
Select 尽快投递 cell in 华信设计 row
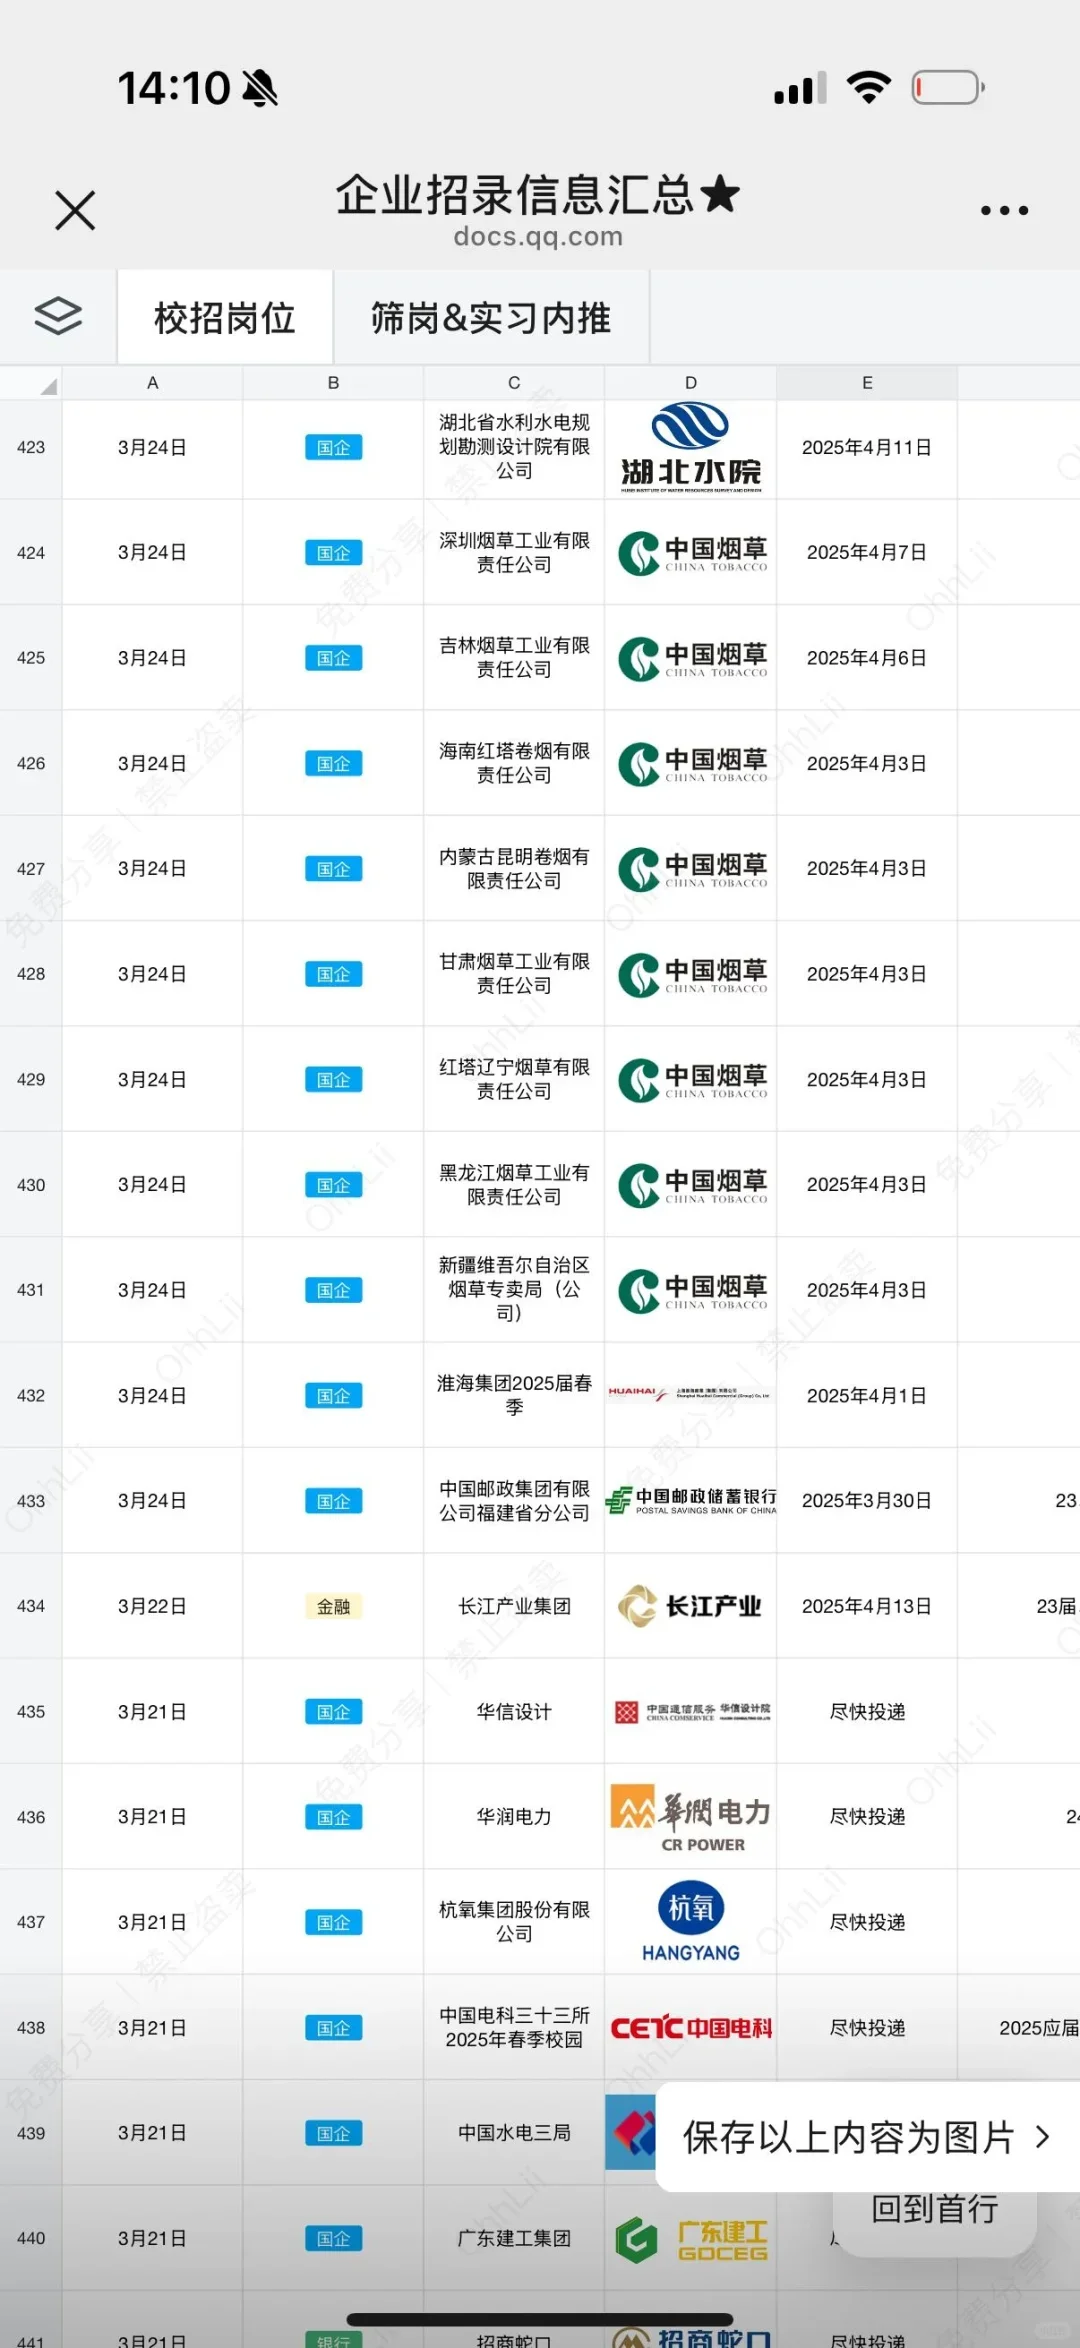click(867, 1712)
